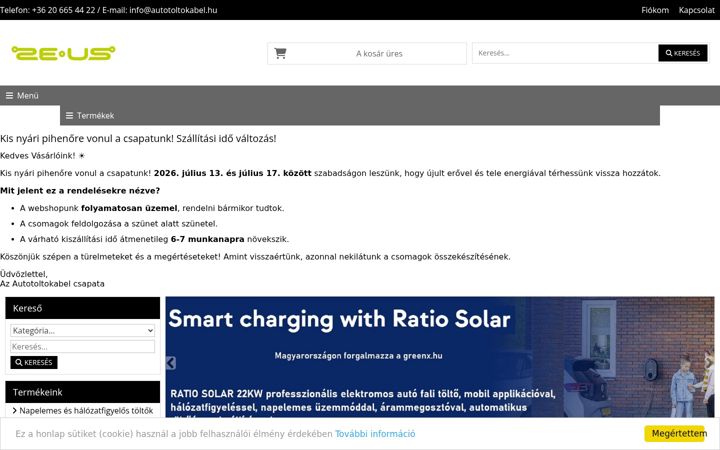This screenshot has height=450, width=720.
Task: Click the Smart charging with Ratio Solar banner
Action: [440, 357]
